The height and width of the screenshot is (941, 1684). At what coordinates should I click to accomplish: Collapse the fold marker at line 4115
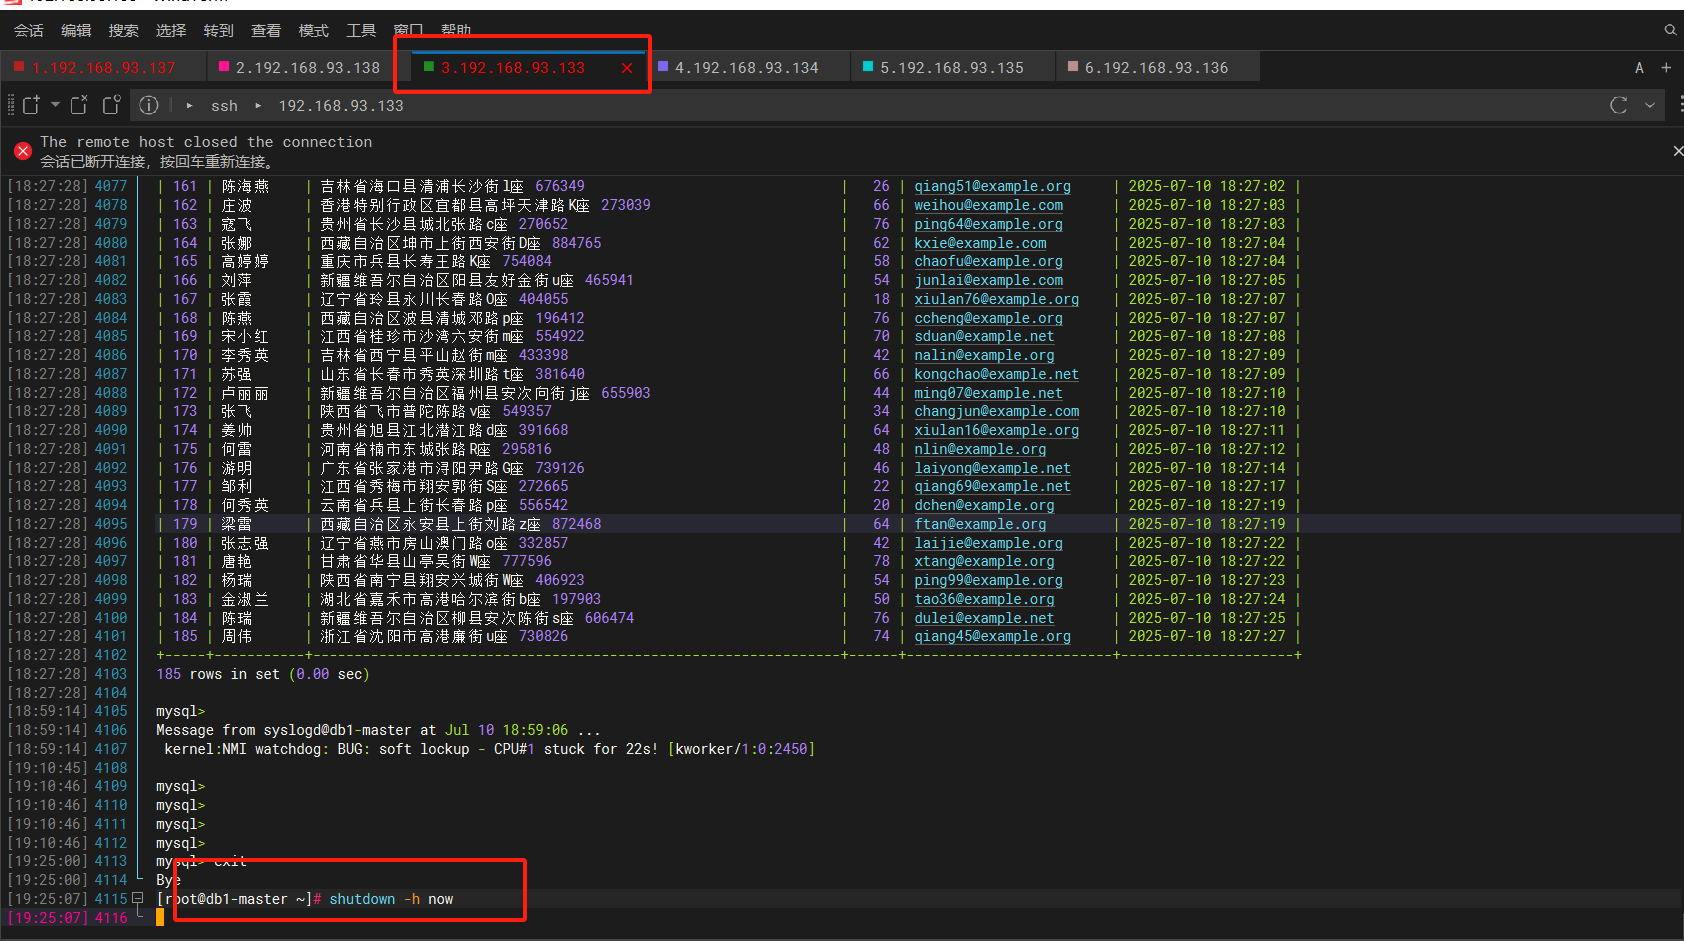point(138,898)
